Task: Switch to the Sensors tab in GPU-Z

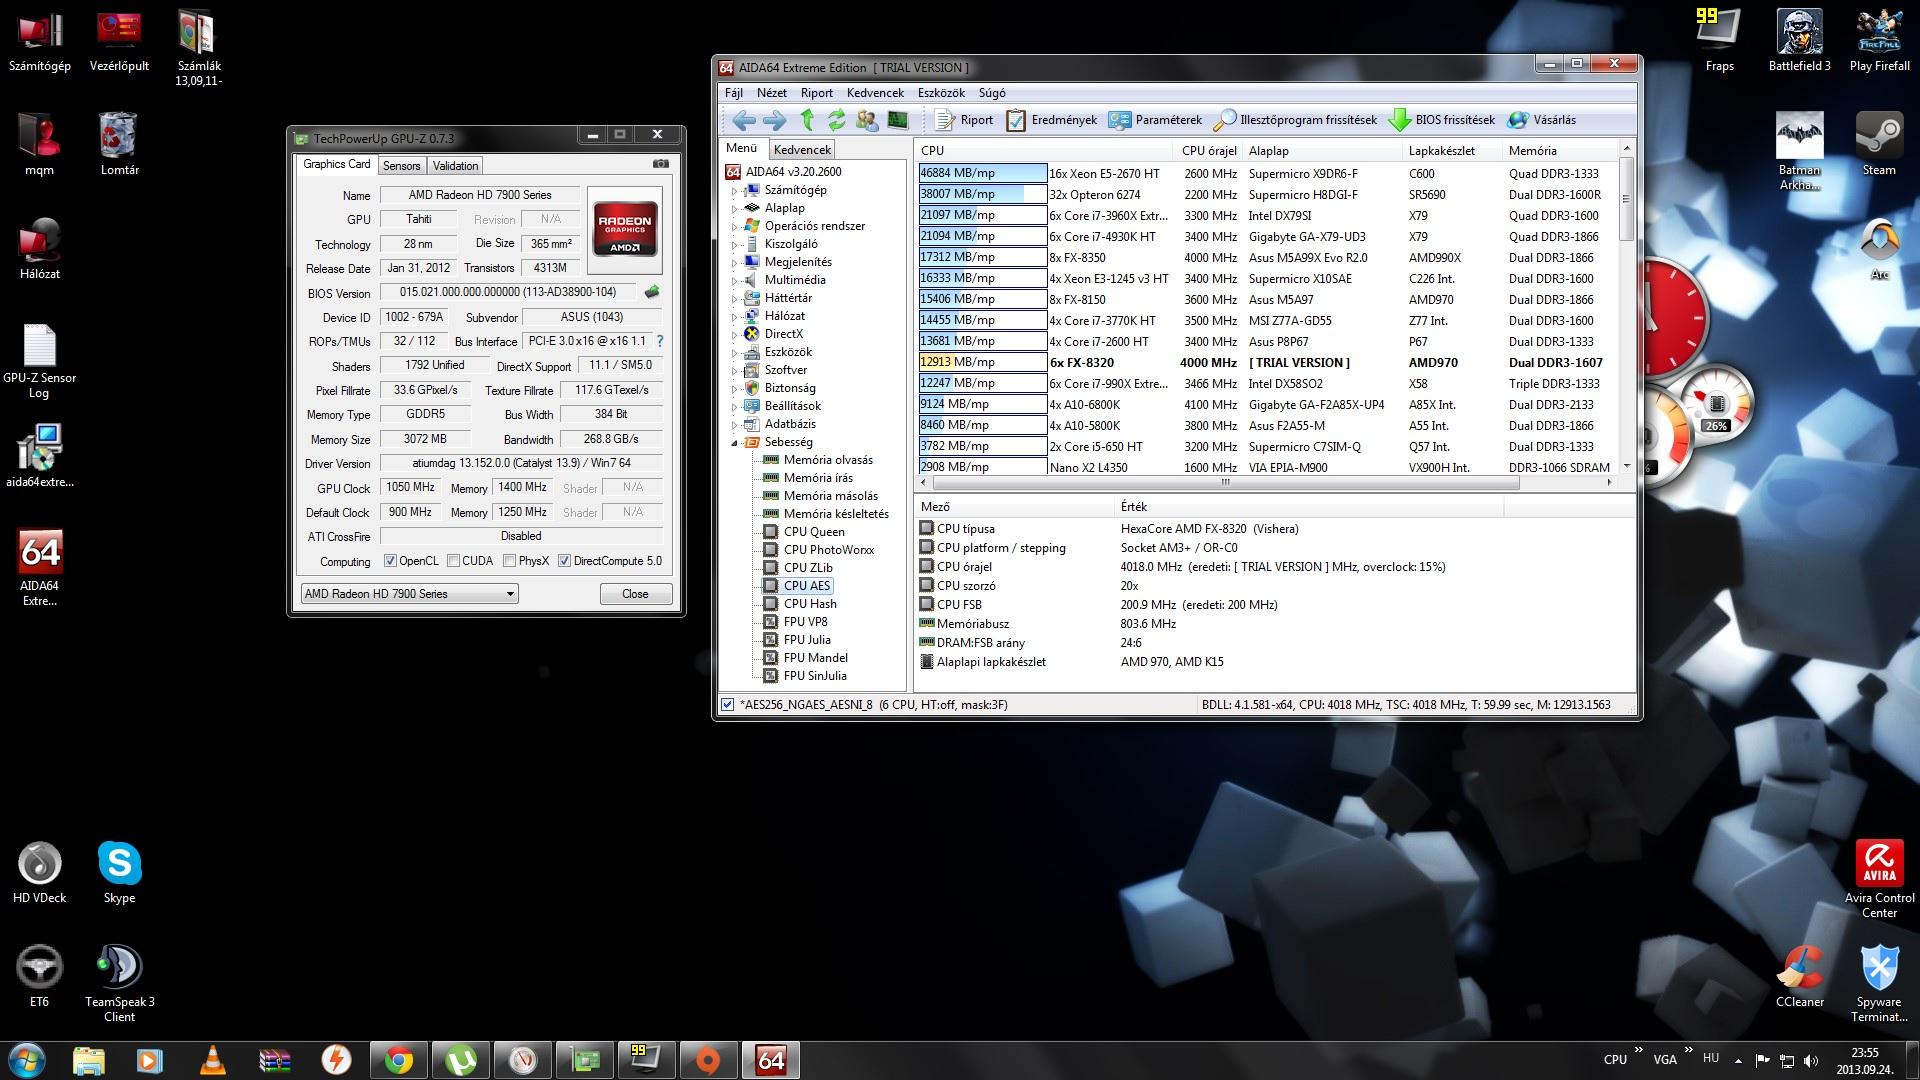Action: point(401,166)
